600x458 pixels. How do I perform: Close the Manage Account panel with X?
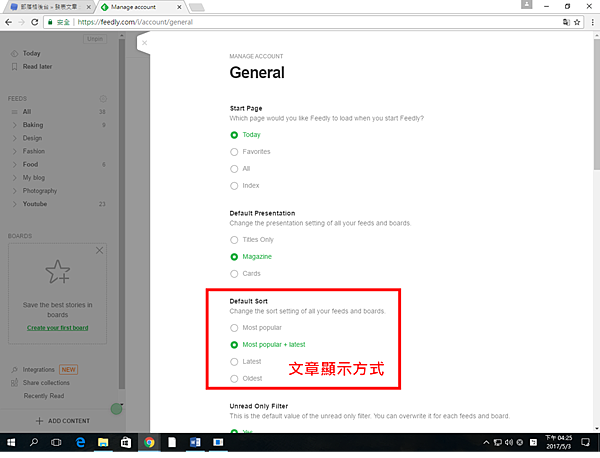(x=144, y=43)
